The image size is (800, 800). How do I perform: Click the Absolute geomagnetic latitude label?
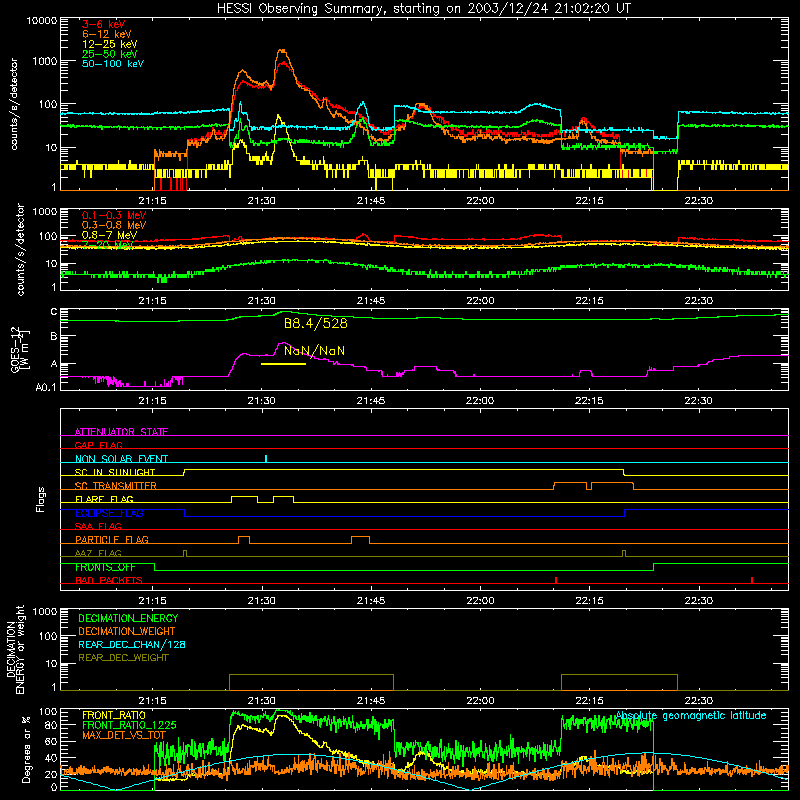[x=691, y=716]
